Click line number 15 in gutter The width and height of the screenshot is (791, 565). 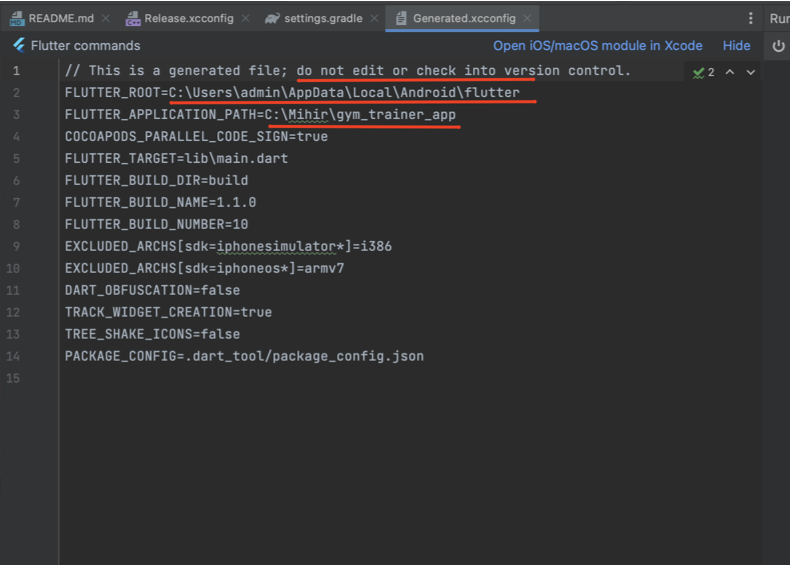click(x=13, y=378)
